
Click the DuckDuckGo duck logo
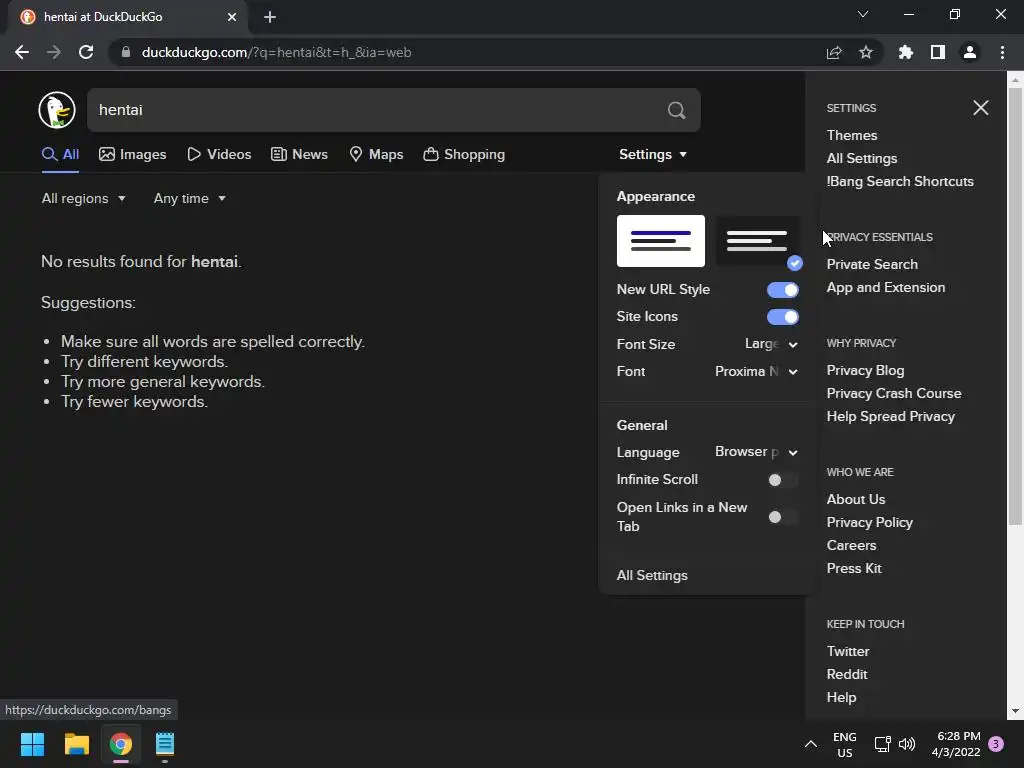pyautogui.click(x=57, y=110)
